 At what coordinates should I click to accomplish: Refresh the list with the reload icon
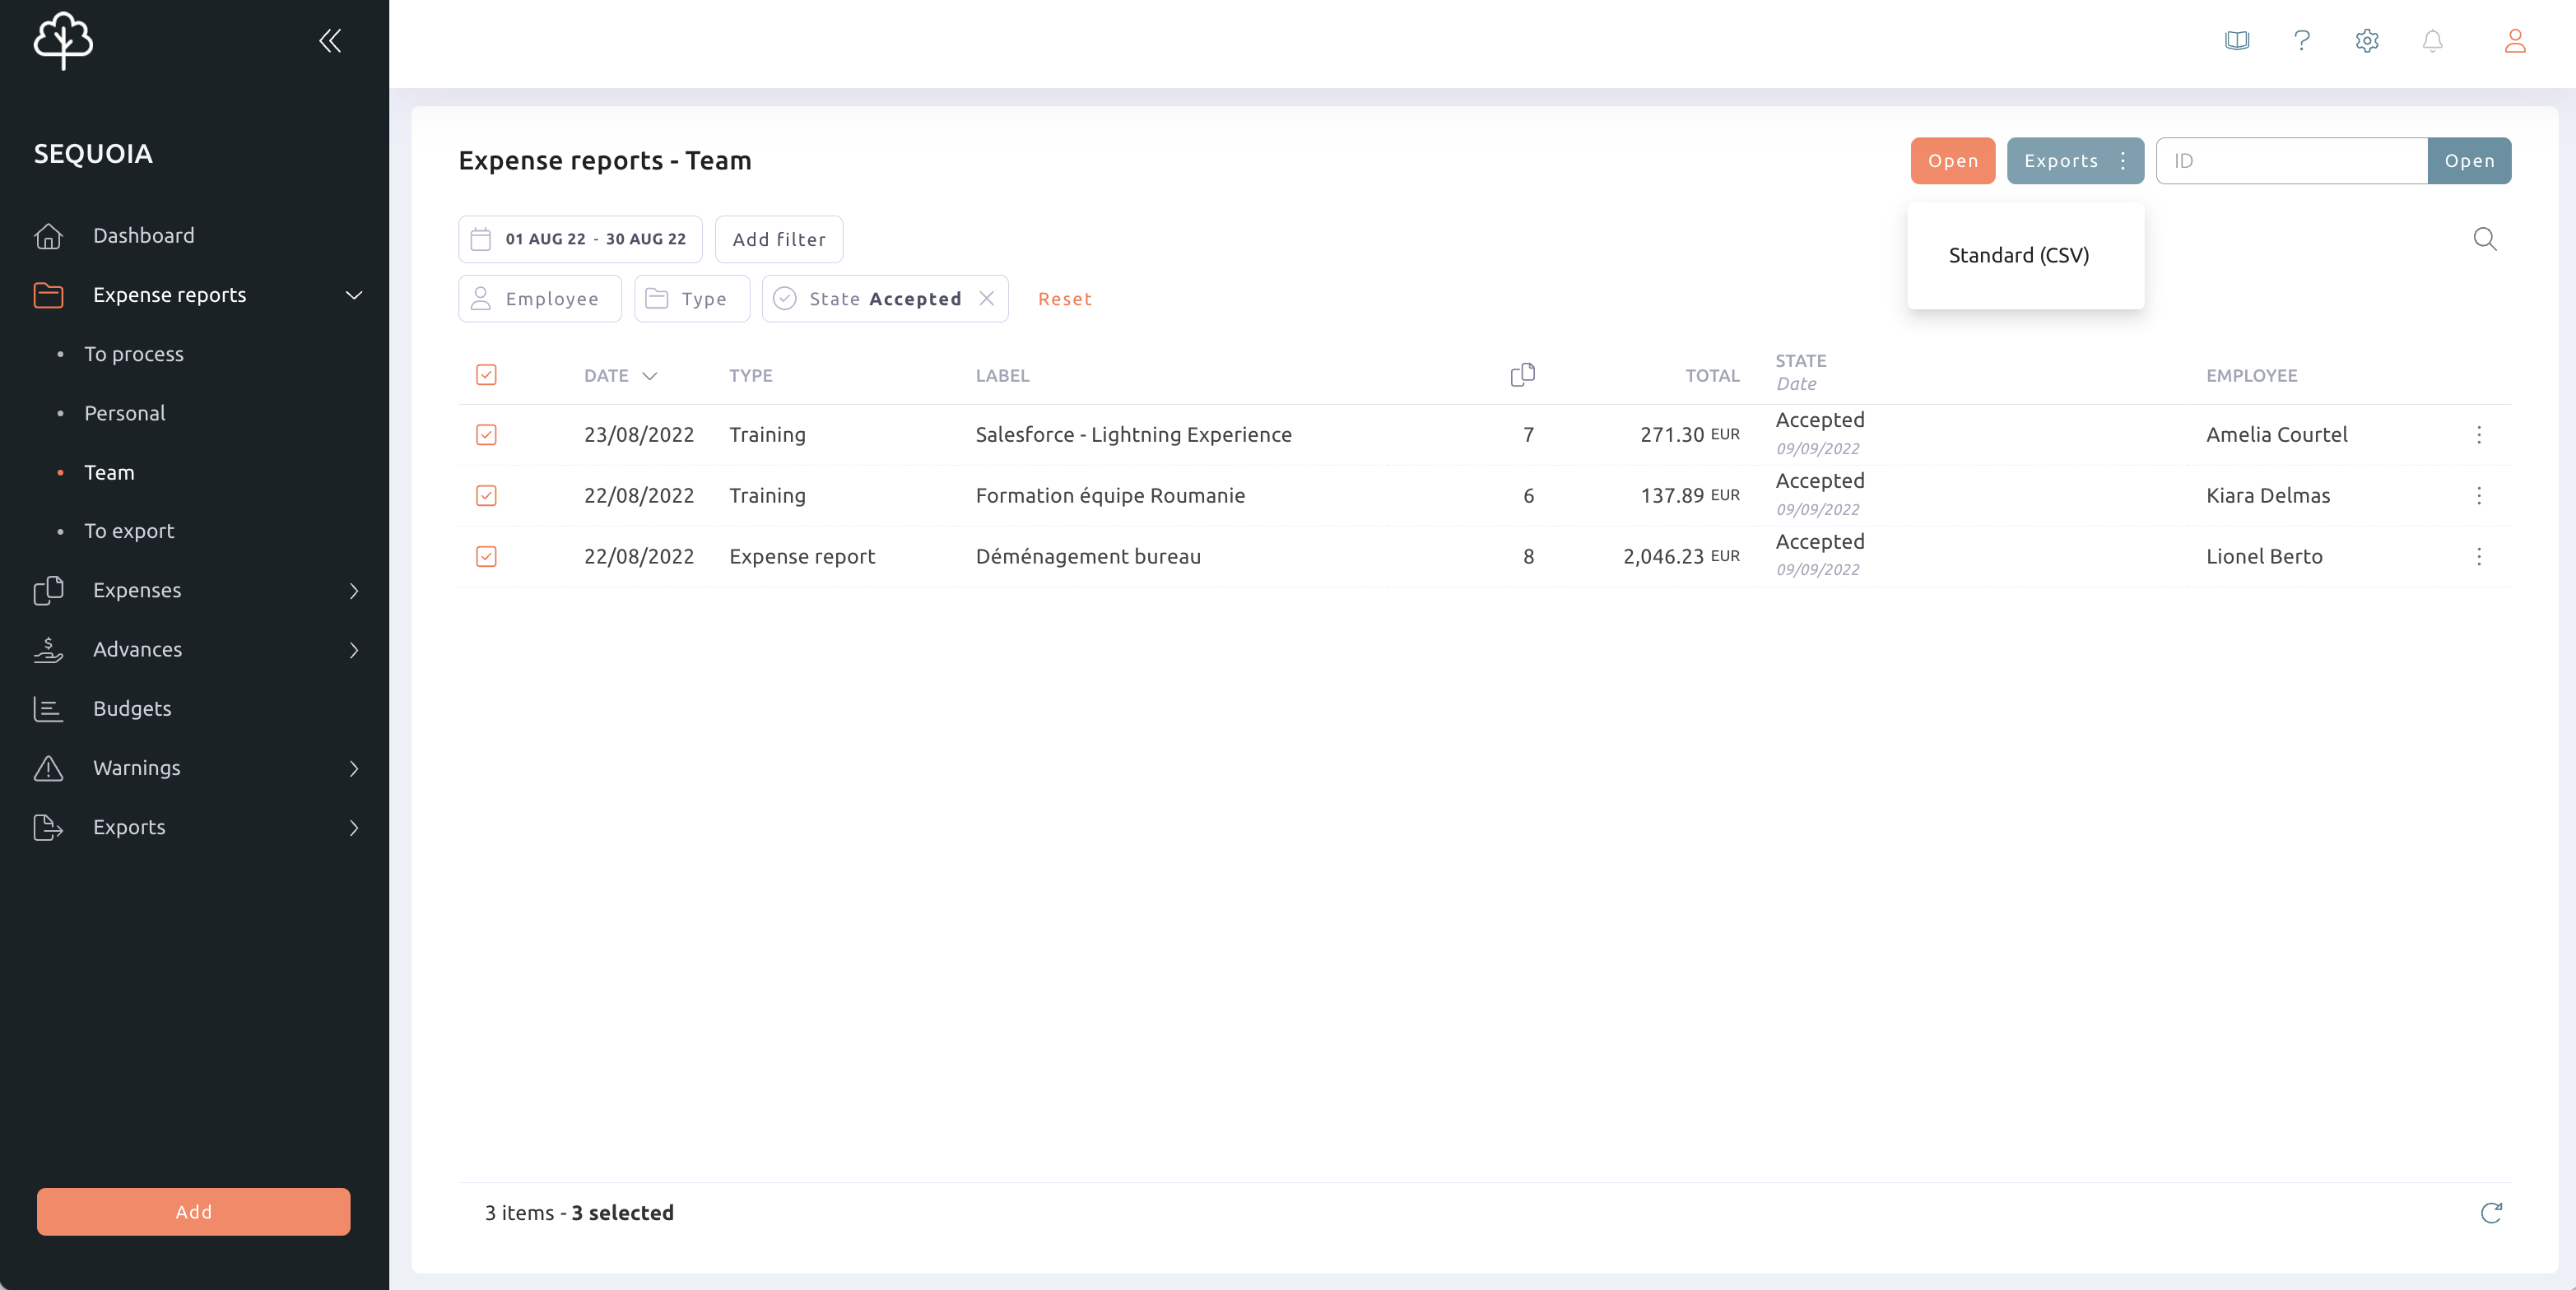pyautogui.click(x=2491, y=1212)
